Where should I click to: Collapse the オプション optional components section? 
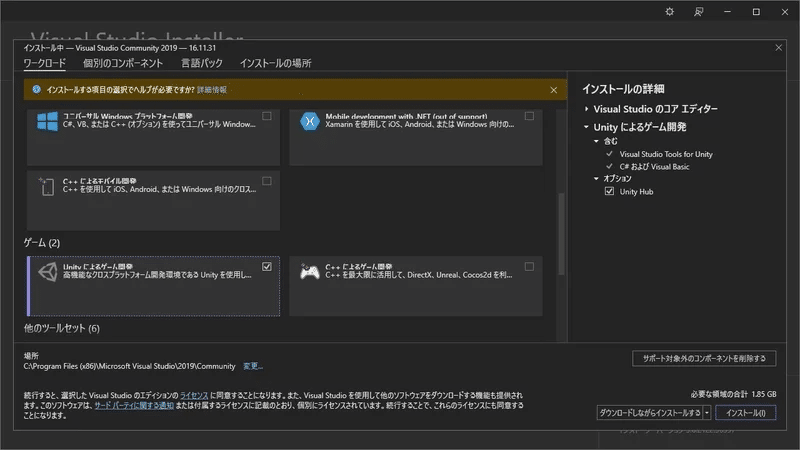(x=596, y=178)
